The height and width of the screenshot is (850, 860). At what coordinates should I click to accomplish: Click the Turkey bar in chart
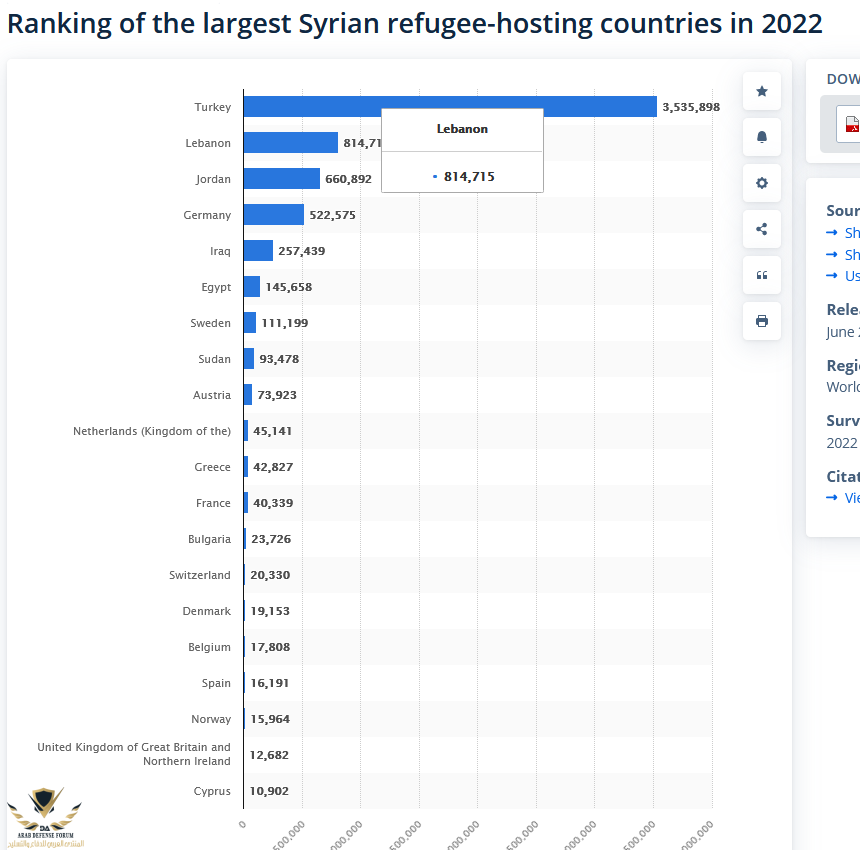450,107
